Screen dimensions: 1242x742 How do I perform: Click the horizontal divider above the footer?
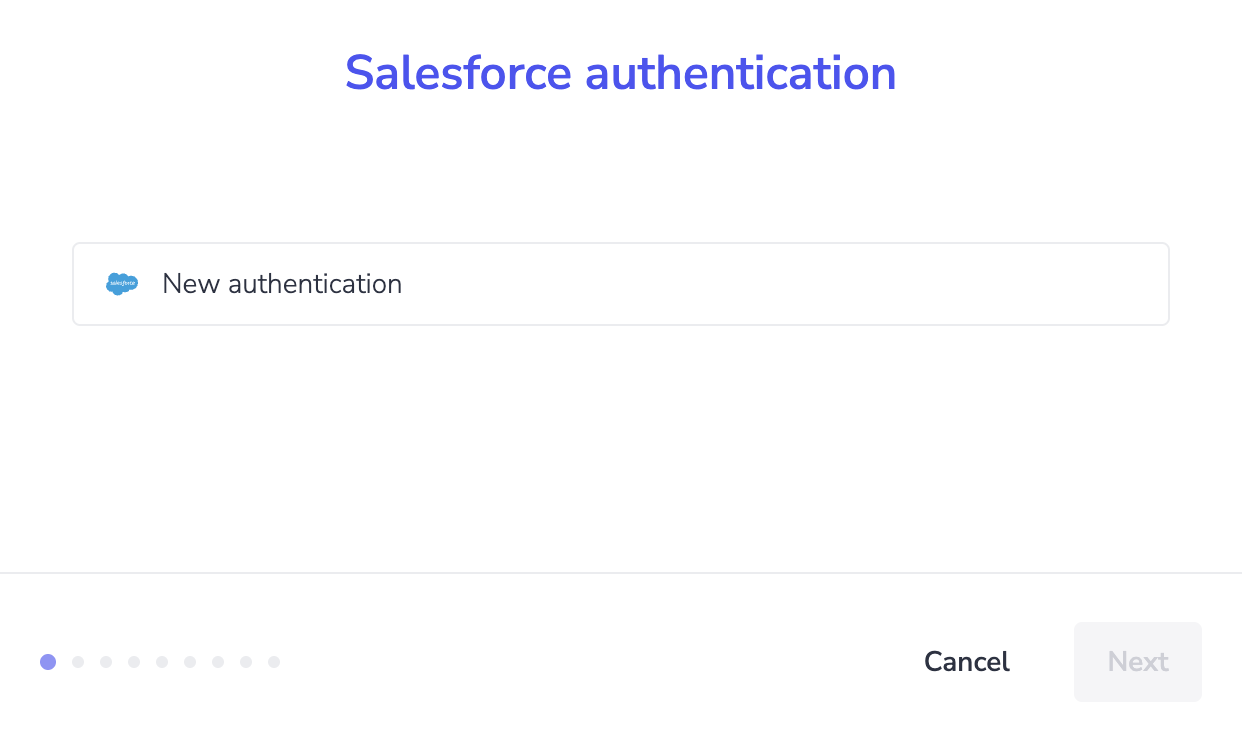620,573
